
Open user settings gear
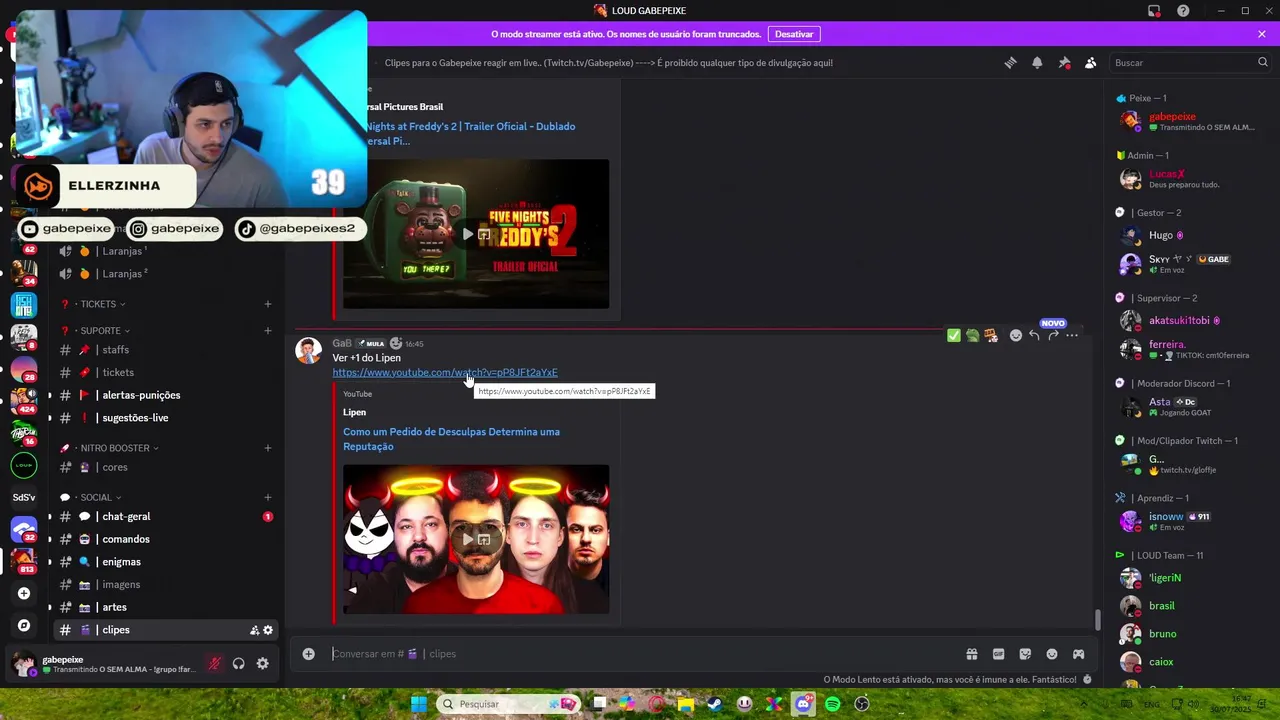[263, 664]
